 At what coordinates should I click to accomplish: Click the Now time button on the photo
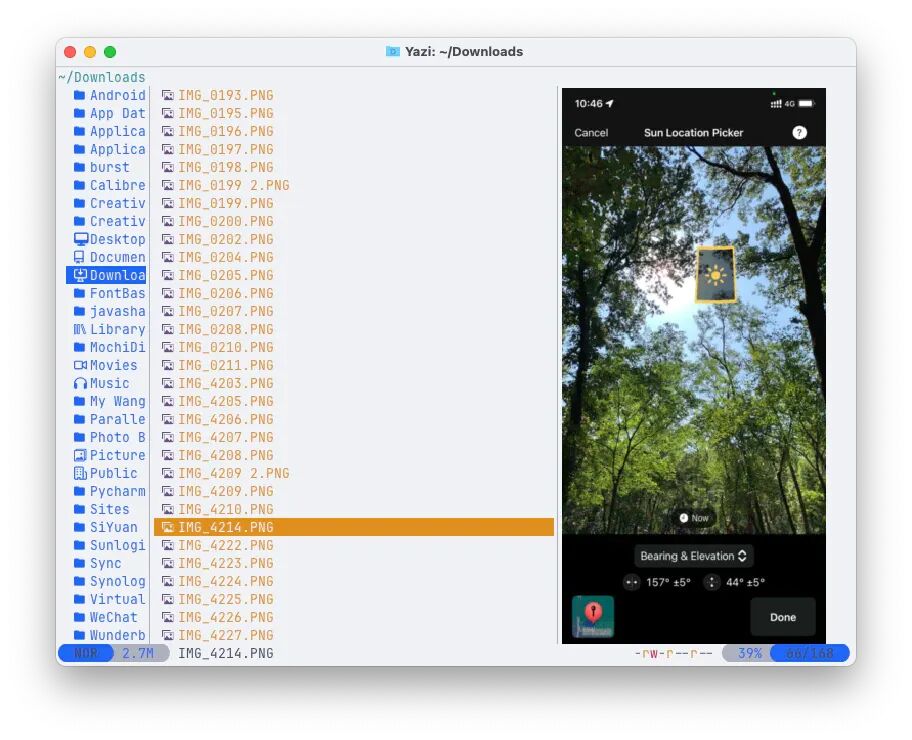[x=694, y=518]
